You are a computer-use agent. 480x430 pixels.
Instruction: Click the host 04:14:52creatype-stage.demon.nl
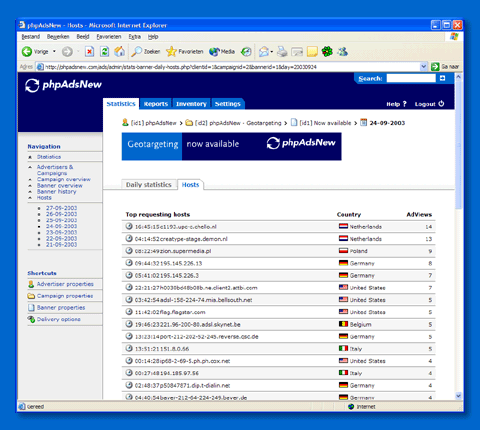pos(181,239)
